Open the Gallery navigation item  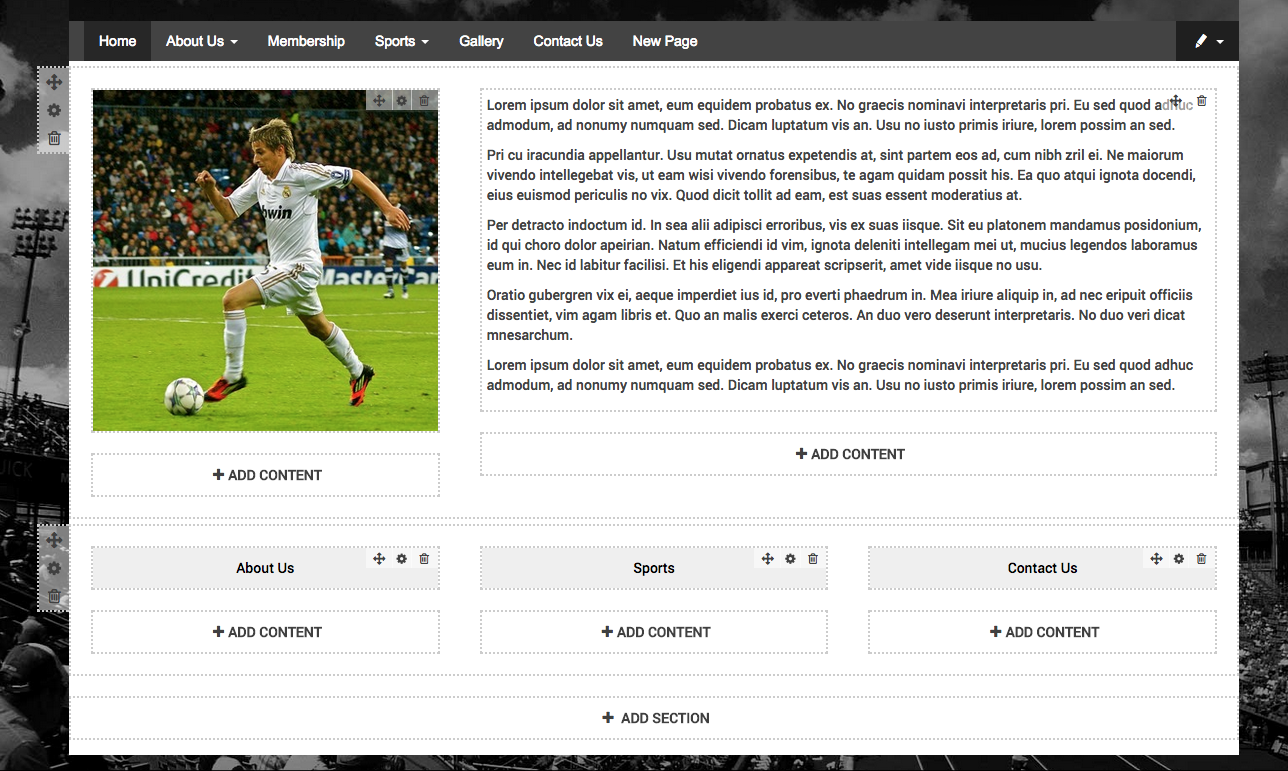click(481, 41)
